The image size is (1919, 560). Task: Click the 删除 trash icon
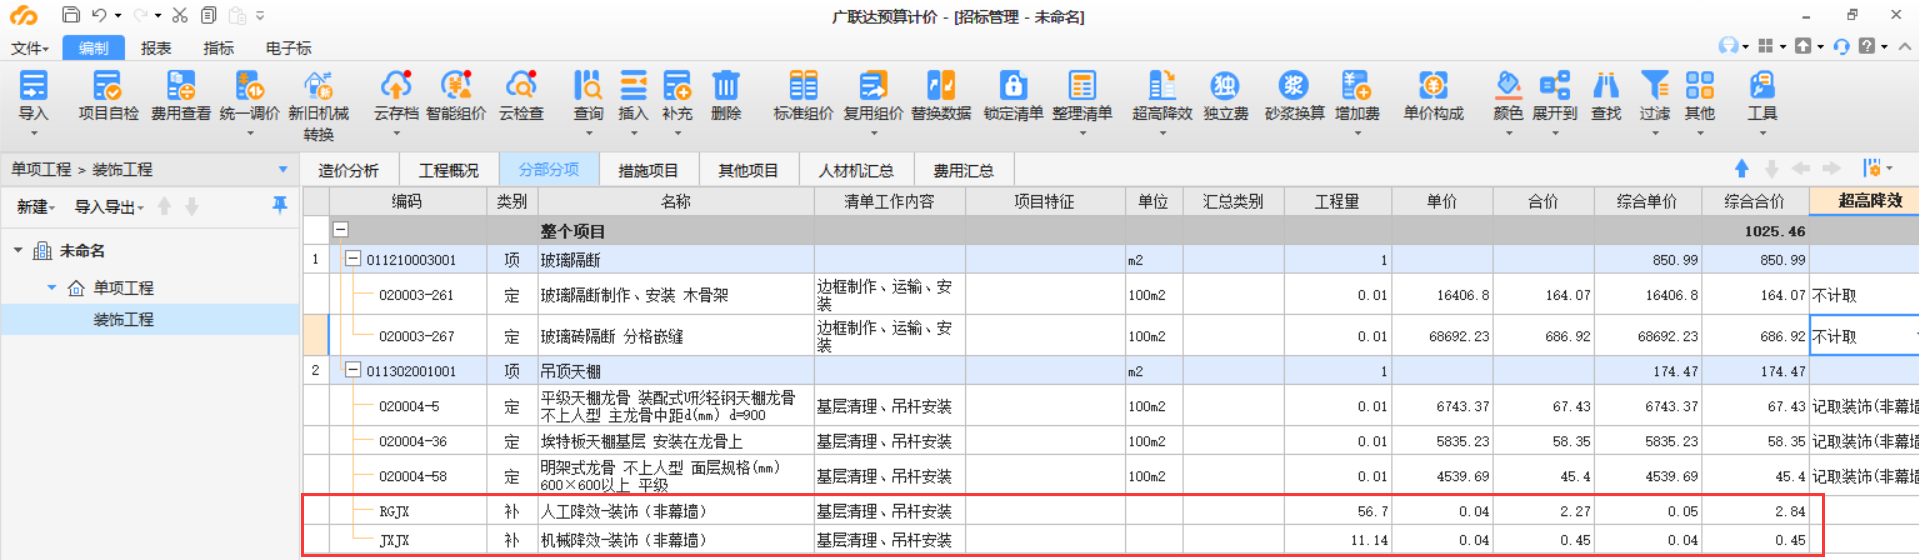click(x=726, y=86)
